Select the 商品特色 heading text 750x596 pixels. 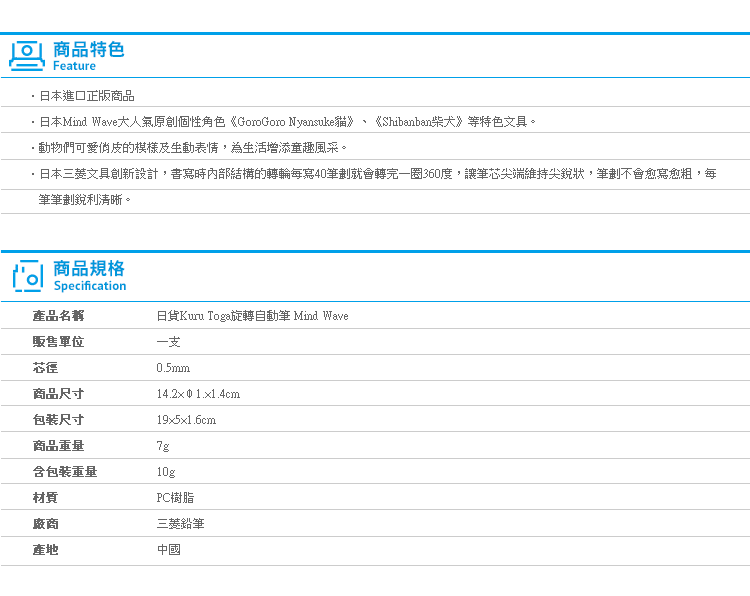88,49
